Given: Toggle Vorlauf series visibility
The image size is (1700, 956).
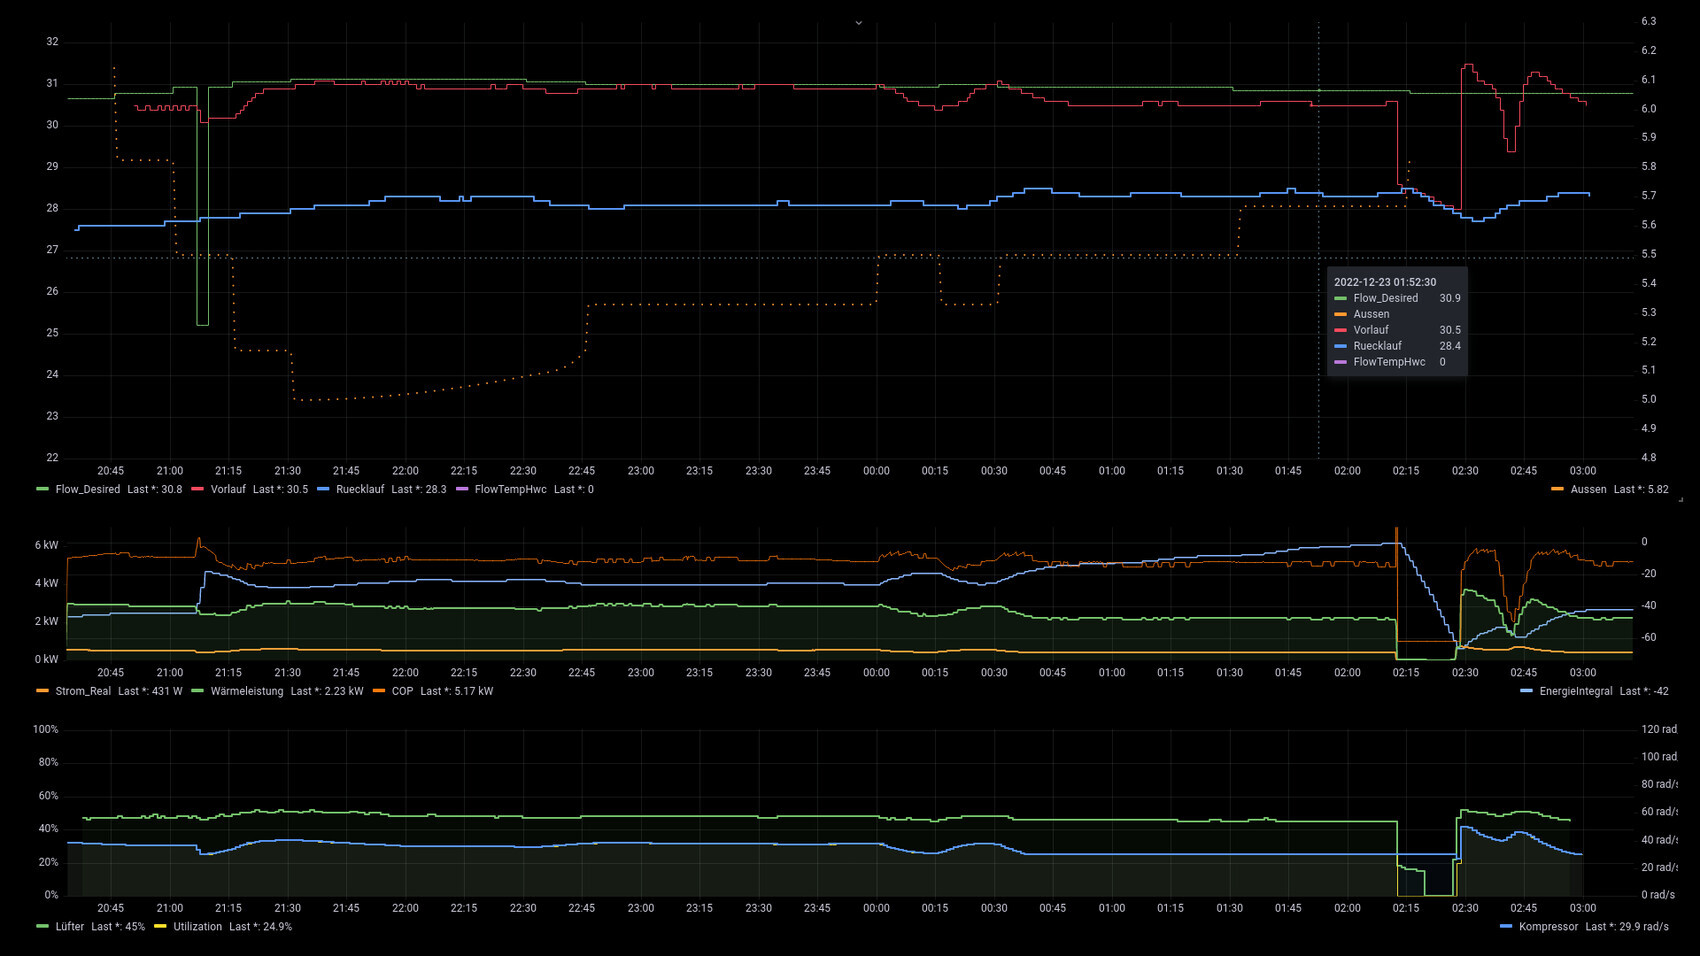Looking at the screenshot, I should point(228,490).
